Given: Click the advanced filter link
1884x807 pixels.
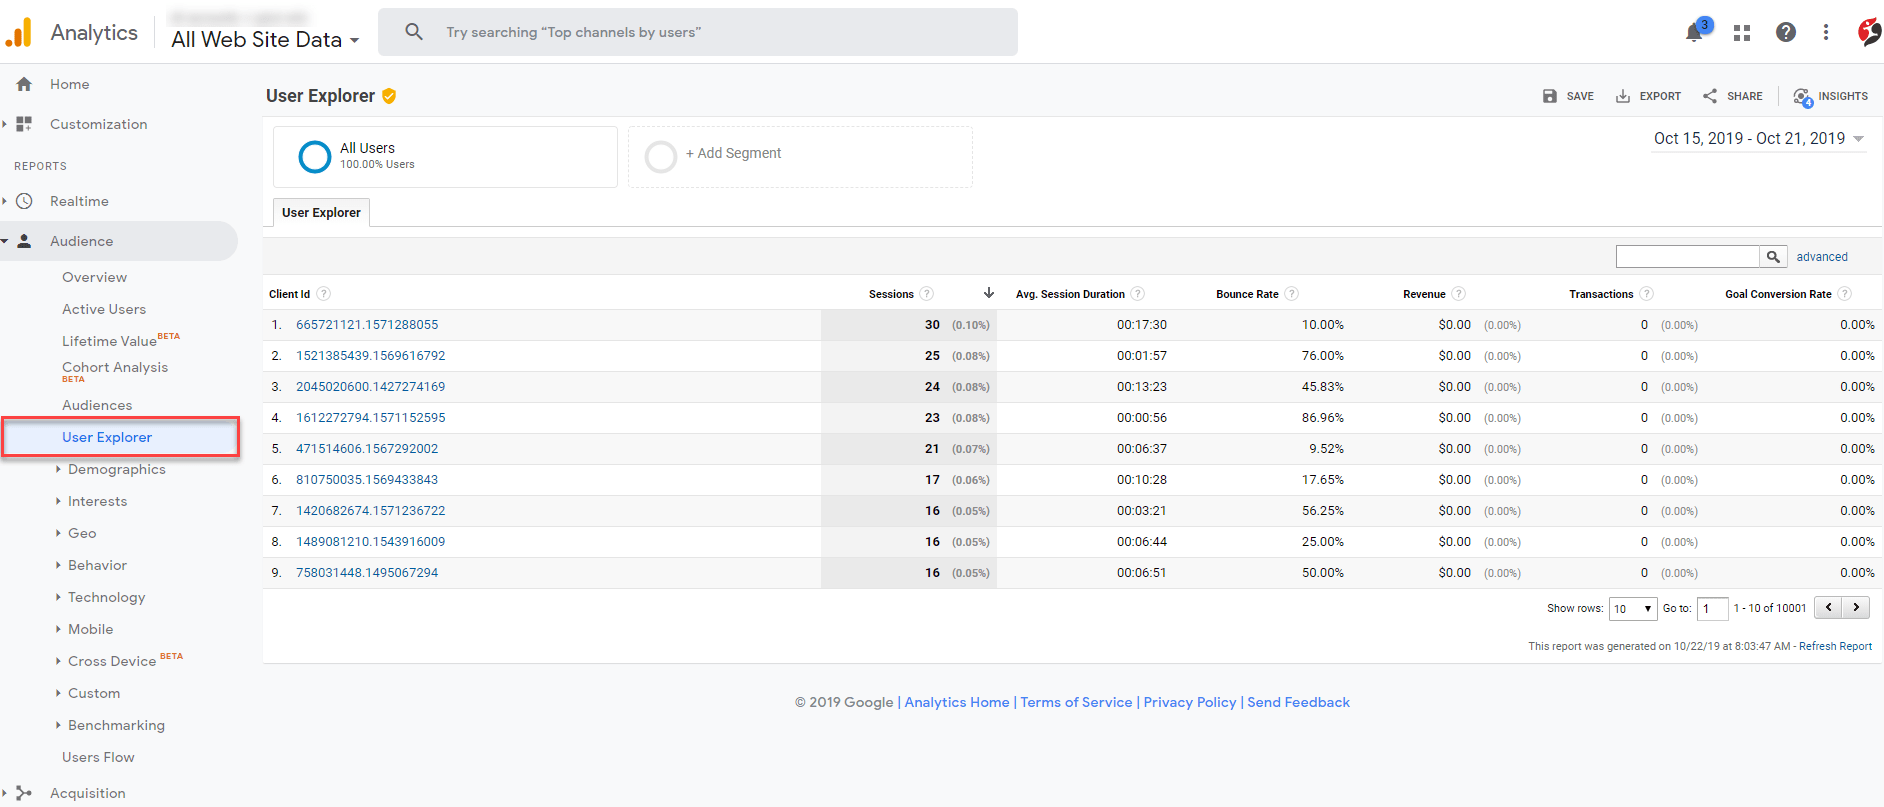Looking at the screenshot, I should pyautogui.click(x=1822, y=257).
